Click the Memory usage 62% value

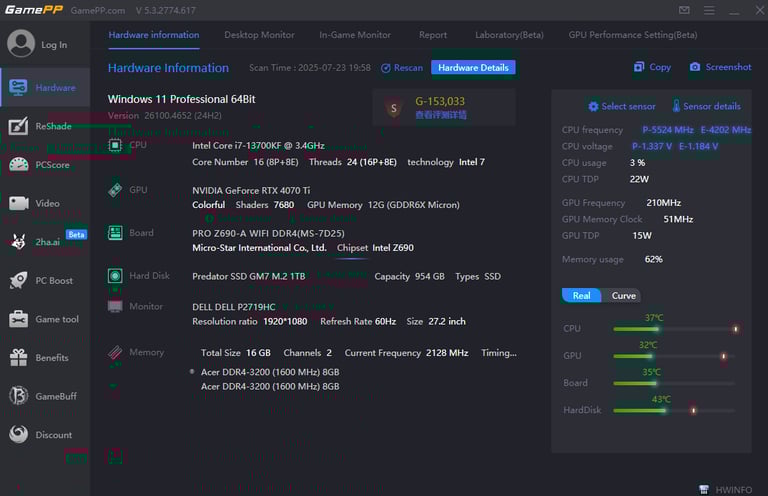(653, 259)
